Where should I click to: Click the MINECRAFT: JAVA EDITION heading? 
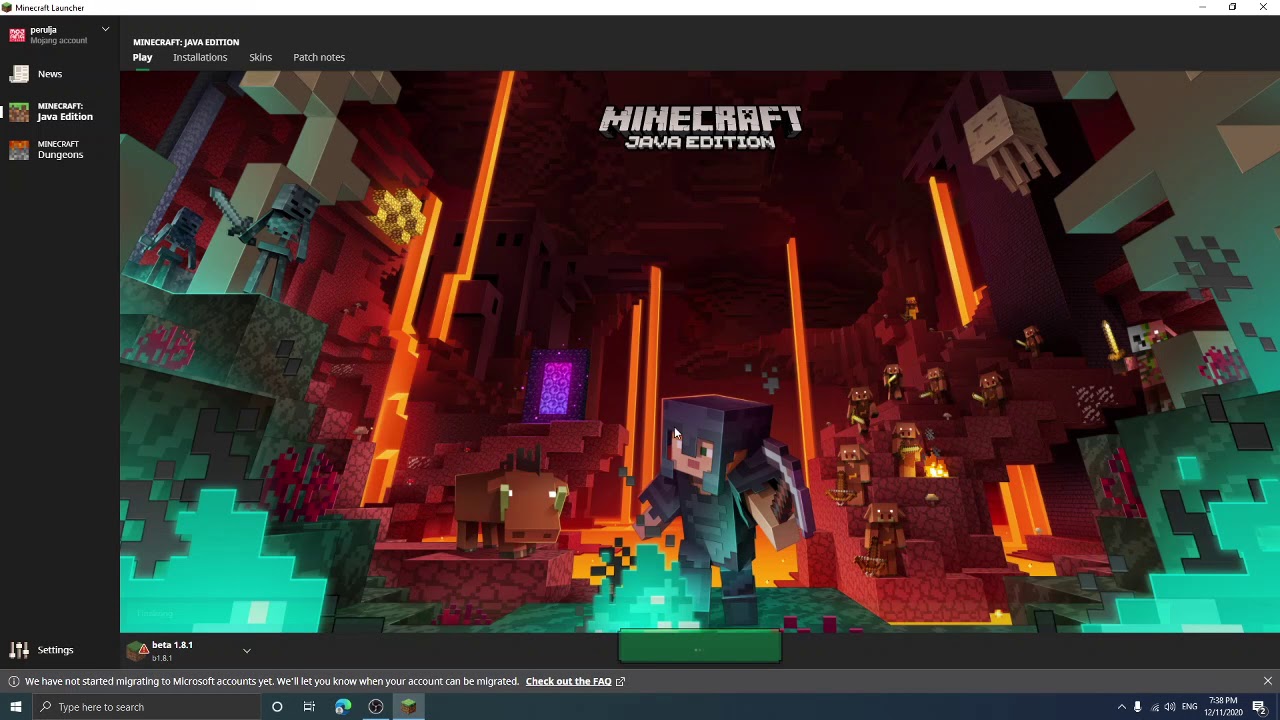[x=186, y=42]
